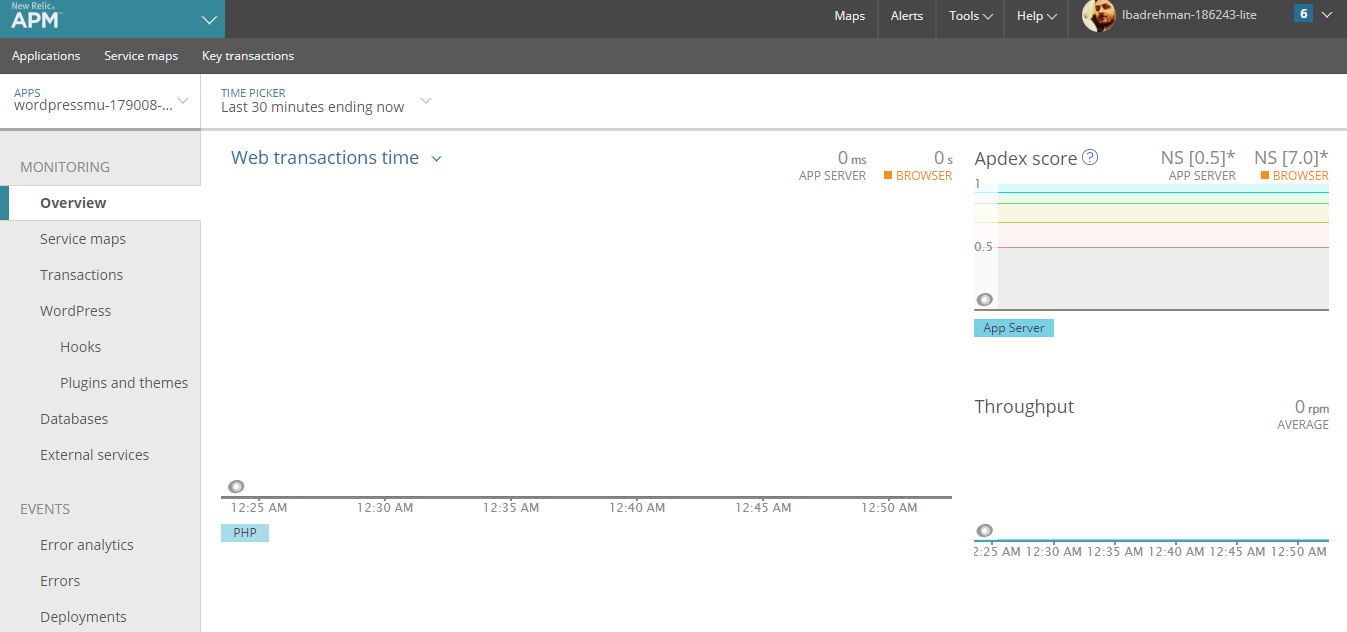This screenshot has height=632, width=1347.
Task: Click the 0 ms app server value
Action: 852,158
